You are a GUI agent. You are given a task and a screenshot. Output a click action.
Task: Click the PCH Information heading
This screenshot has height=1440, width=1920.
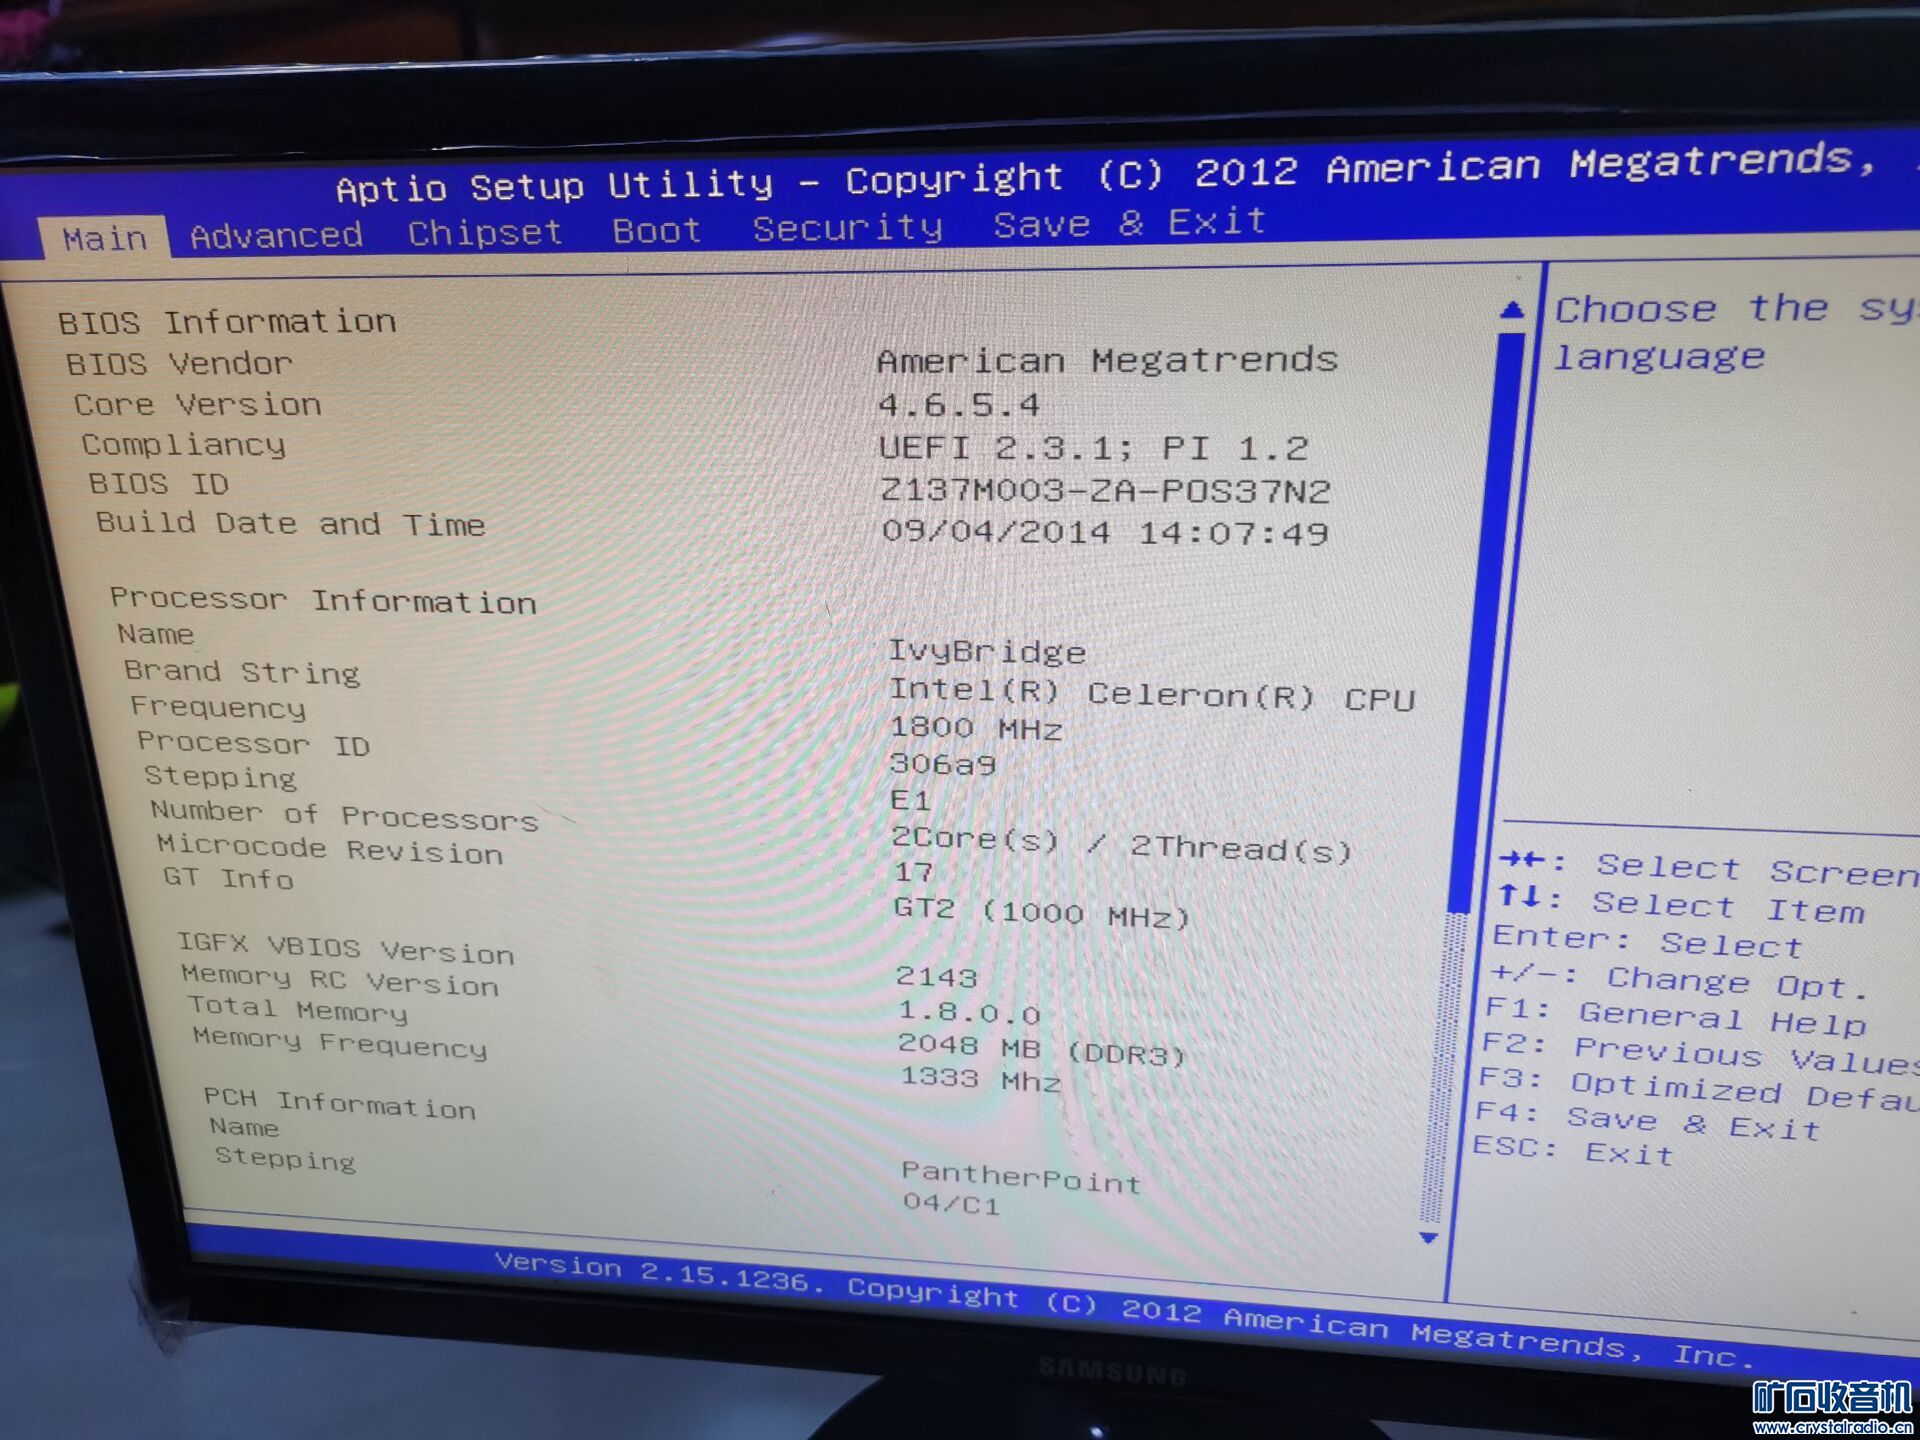340,1104
